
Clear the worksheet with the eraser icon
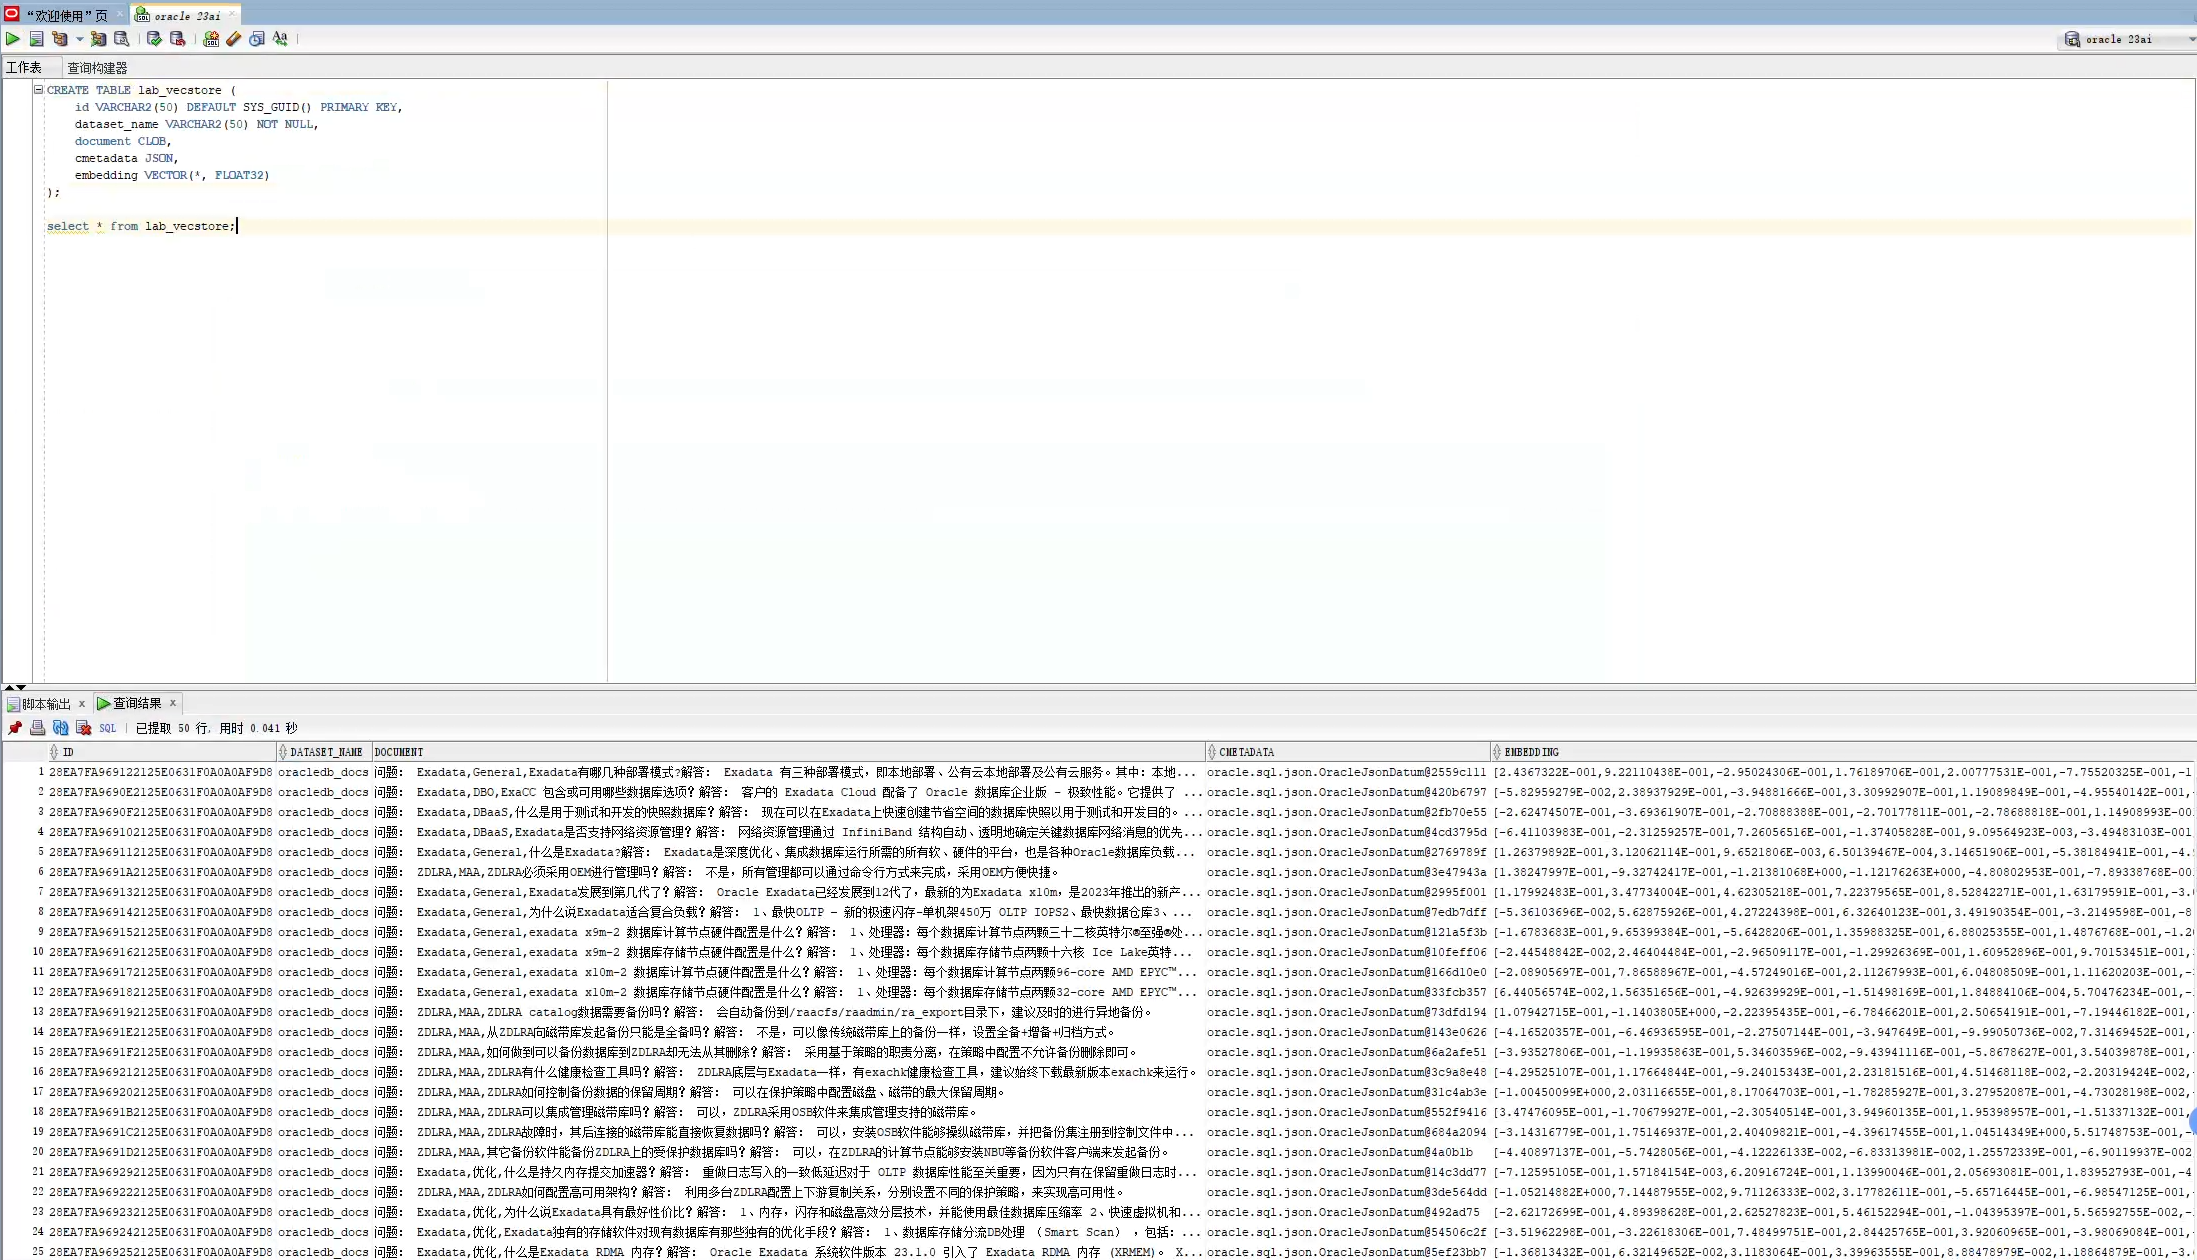click(x=234, y=39)
